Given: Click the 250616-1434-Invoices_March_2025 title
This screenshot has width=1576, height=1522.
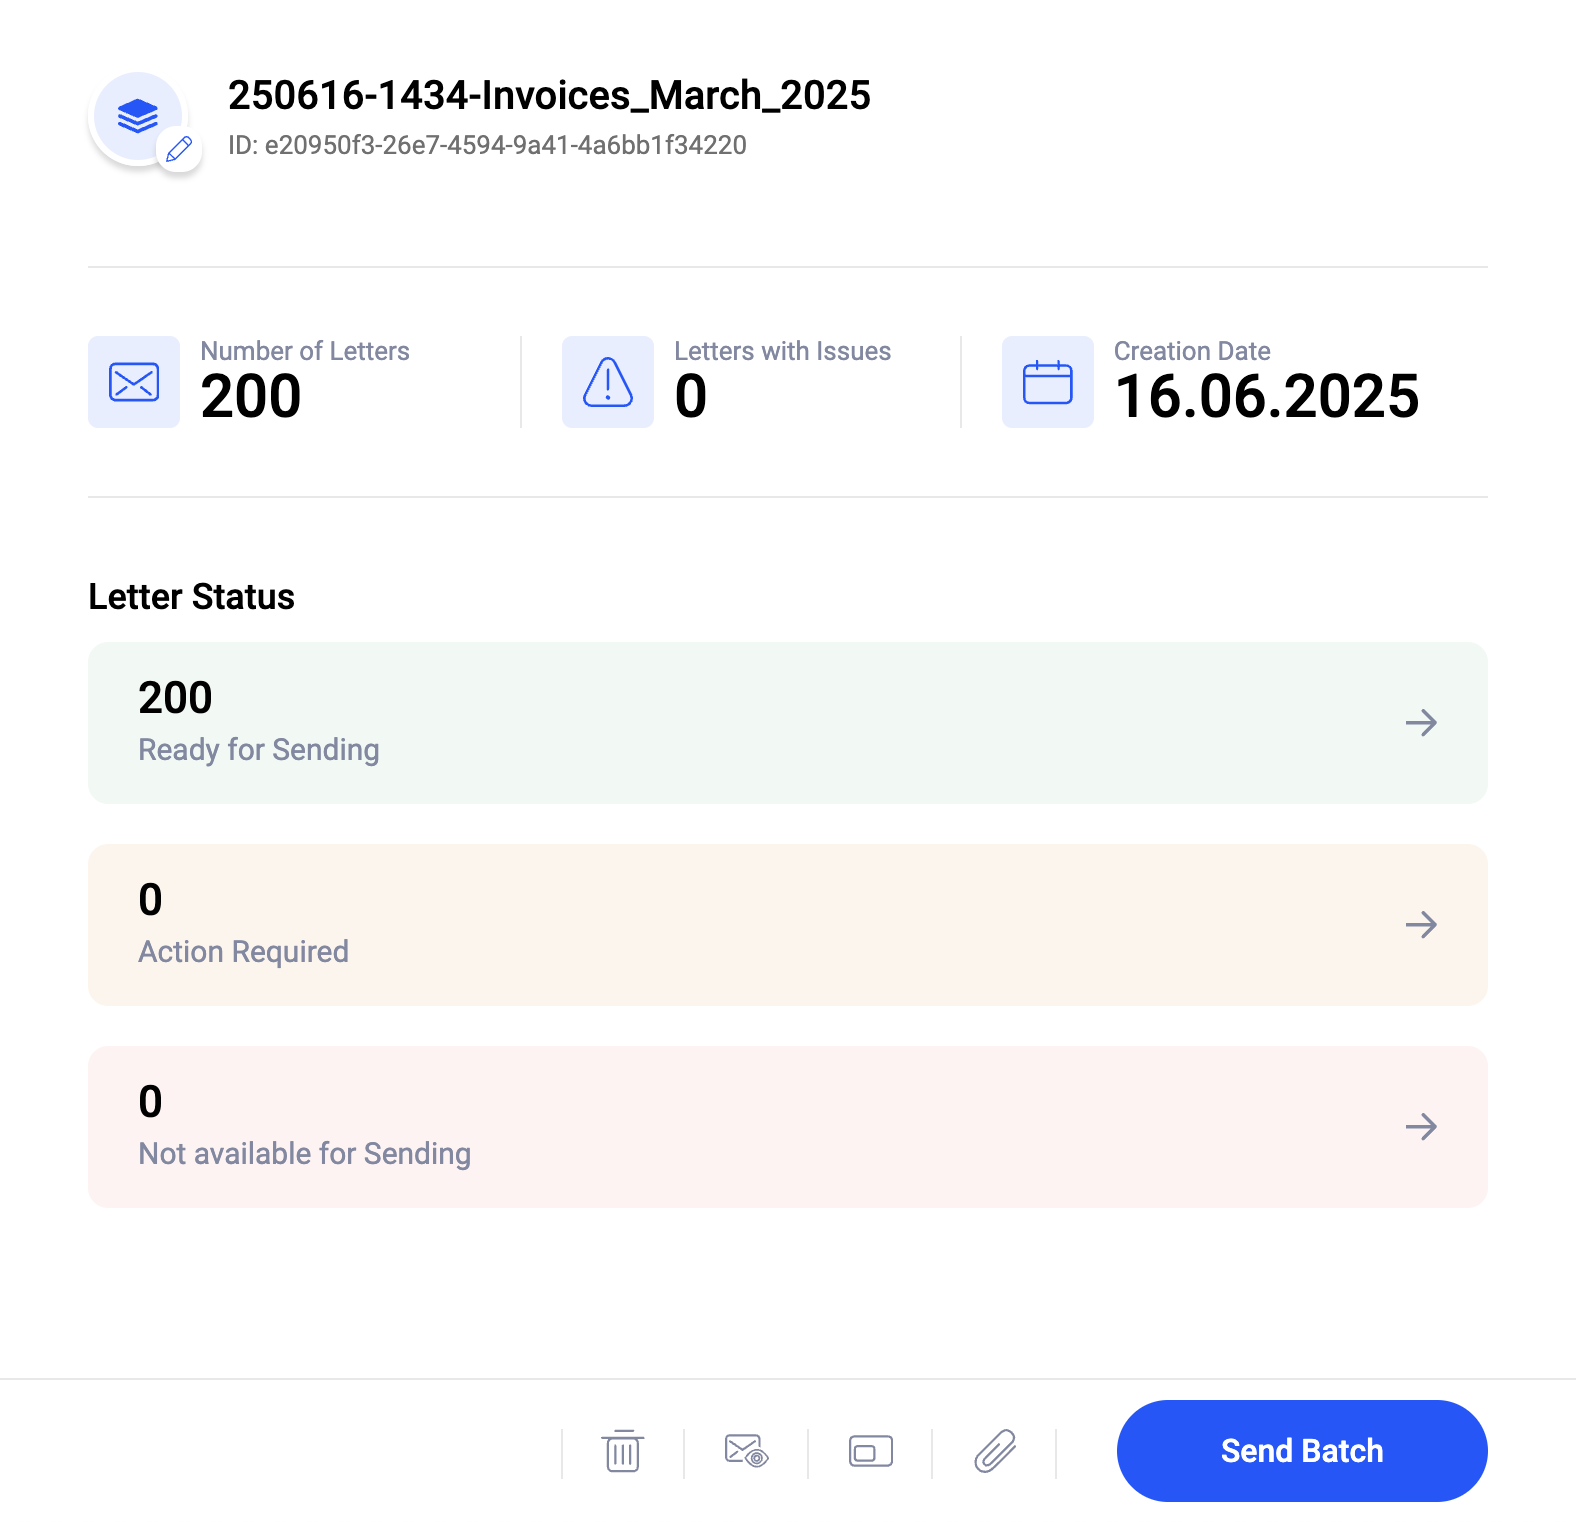Looking at the screenshot, I should [549, 96].
